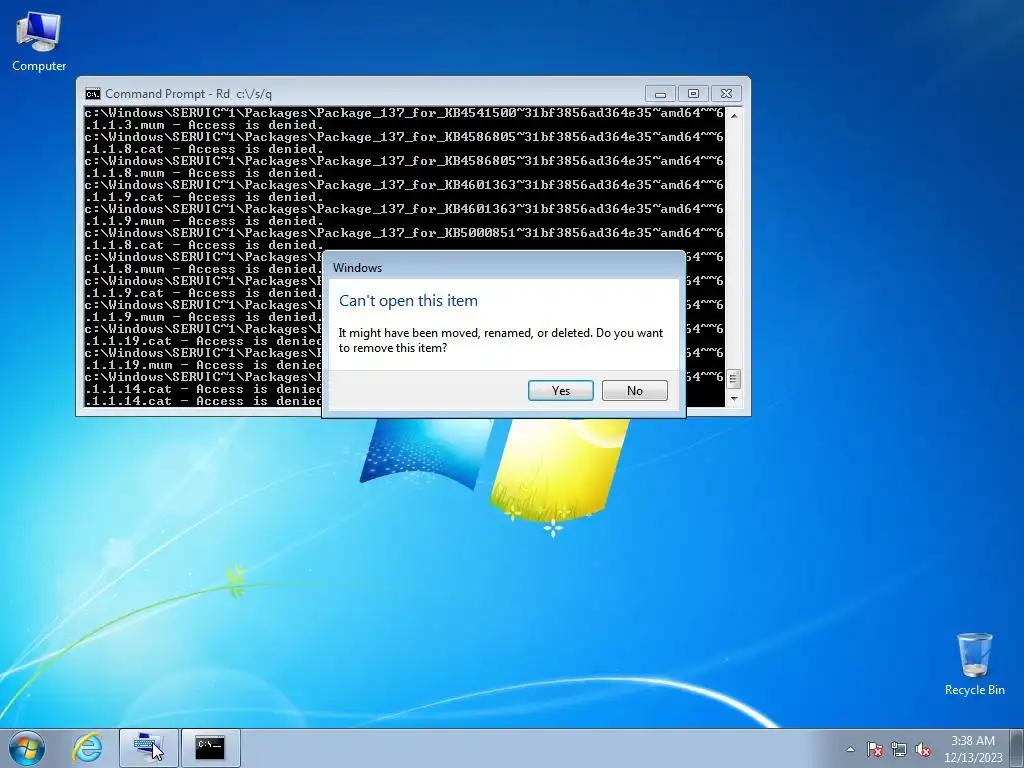This screenshot has width=1024, height=768.
Task: Open Command Prompt system menu icon in title bar
Action: (x=93, y=94)
